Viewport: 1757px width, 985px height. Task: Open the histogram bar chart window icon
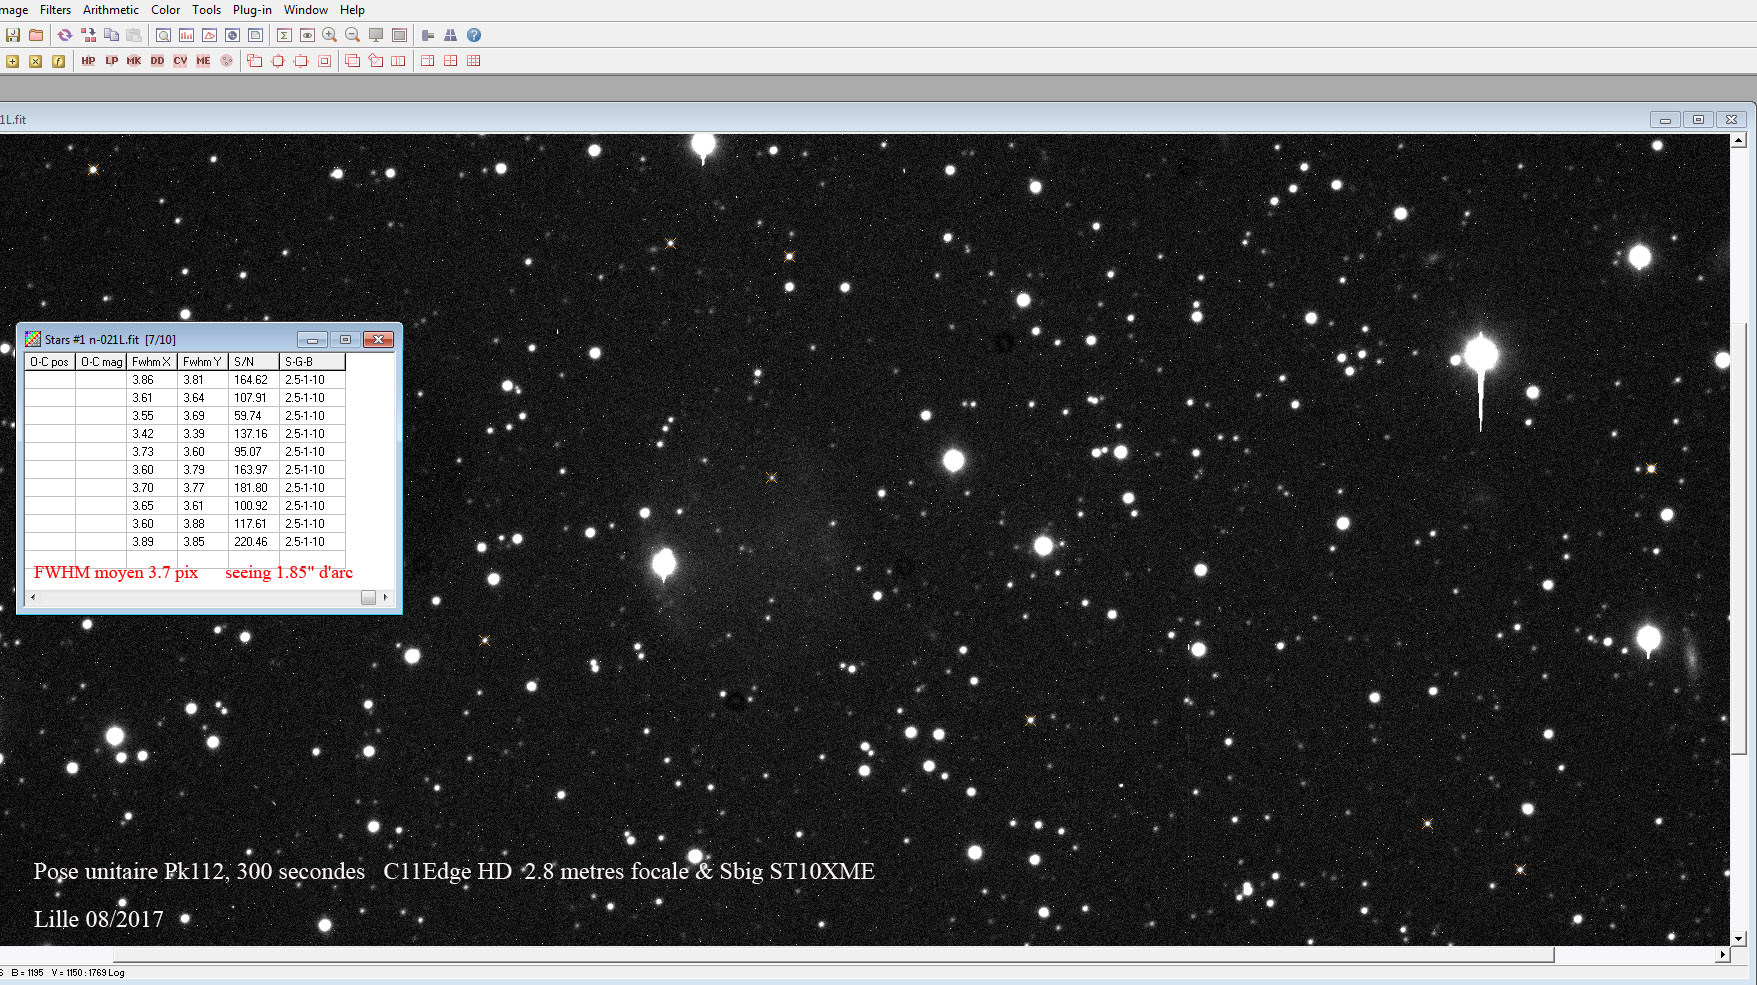tap(186, 35)
